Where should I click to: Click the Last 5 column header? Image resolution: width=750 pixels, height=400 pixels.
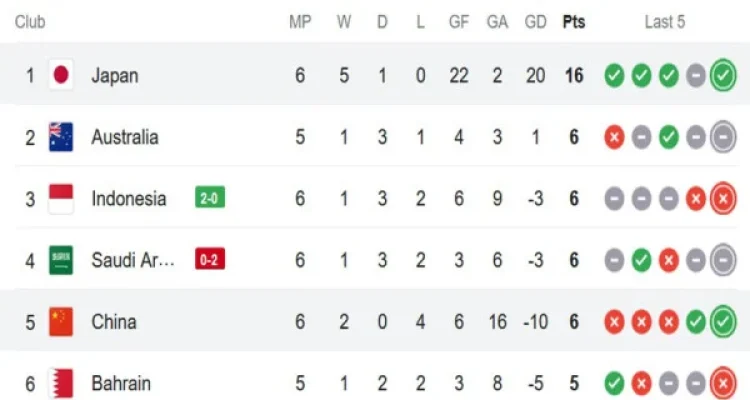pyautogui.click(x=664, y=22)
